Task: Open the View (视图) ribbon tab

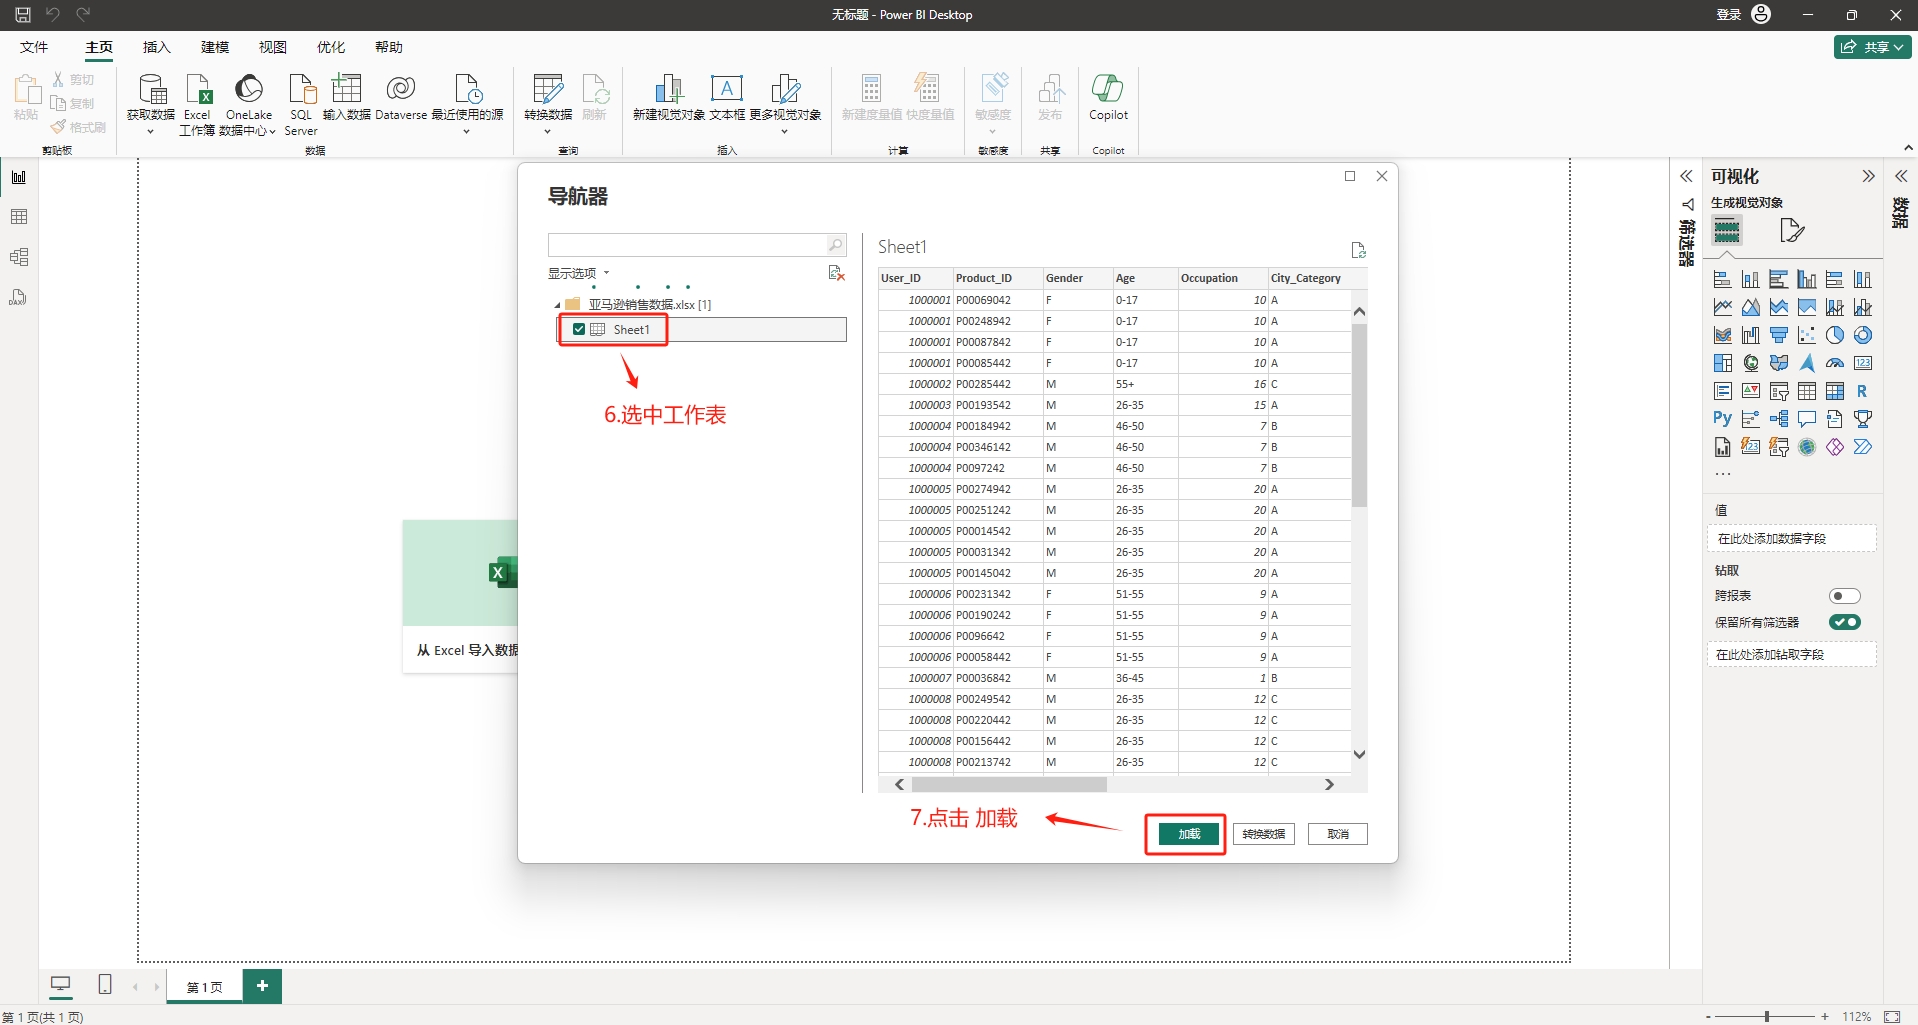Action: (x=273, y=47)
